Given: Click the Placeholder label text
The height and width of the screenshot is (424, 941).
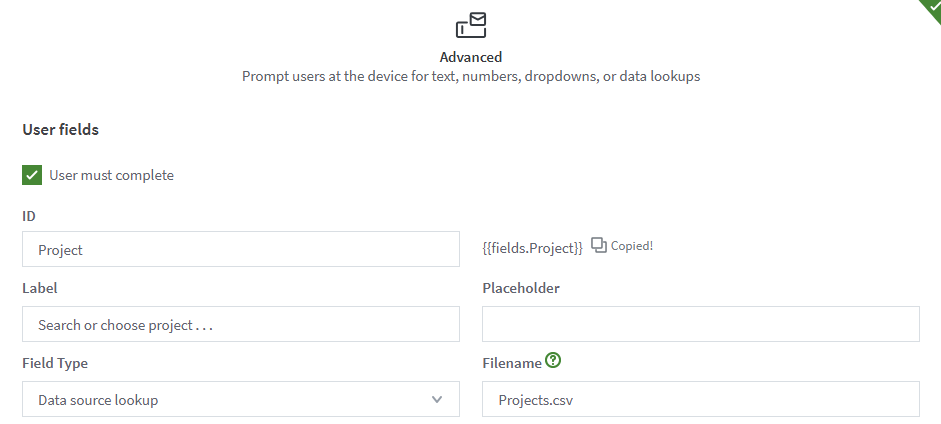Looking at the screenshot, I should pyautogui.click(x=520, y=288).
